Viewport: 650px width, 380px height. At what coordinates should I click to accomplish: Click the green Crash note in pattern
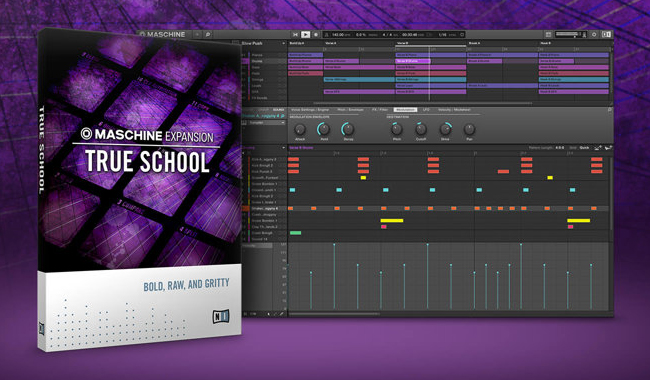[x=296, y=233]
